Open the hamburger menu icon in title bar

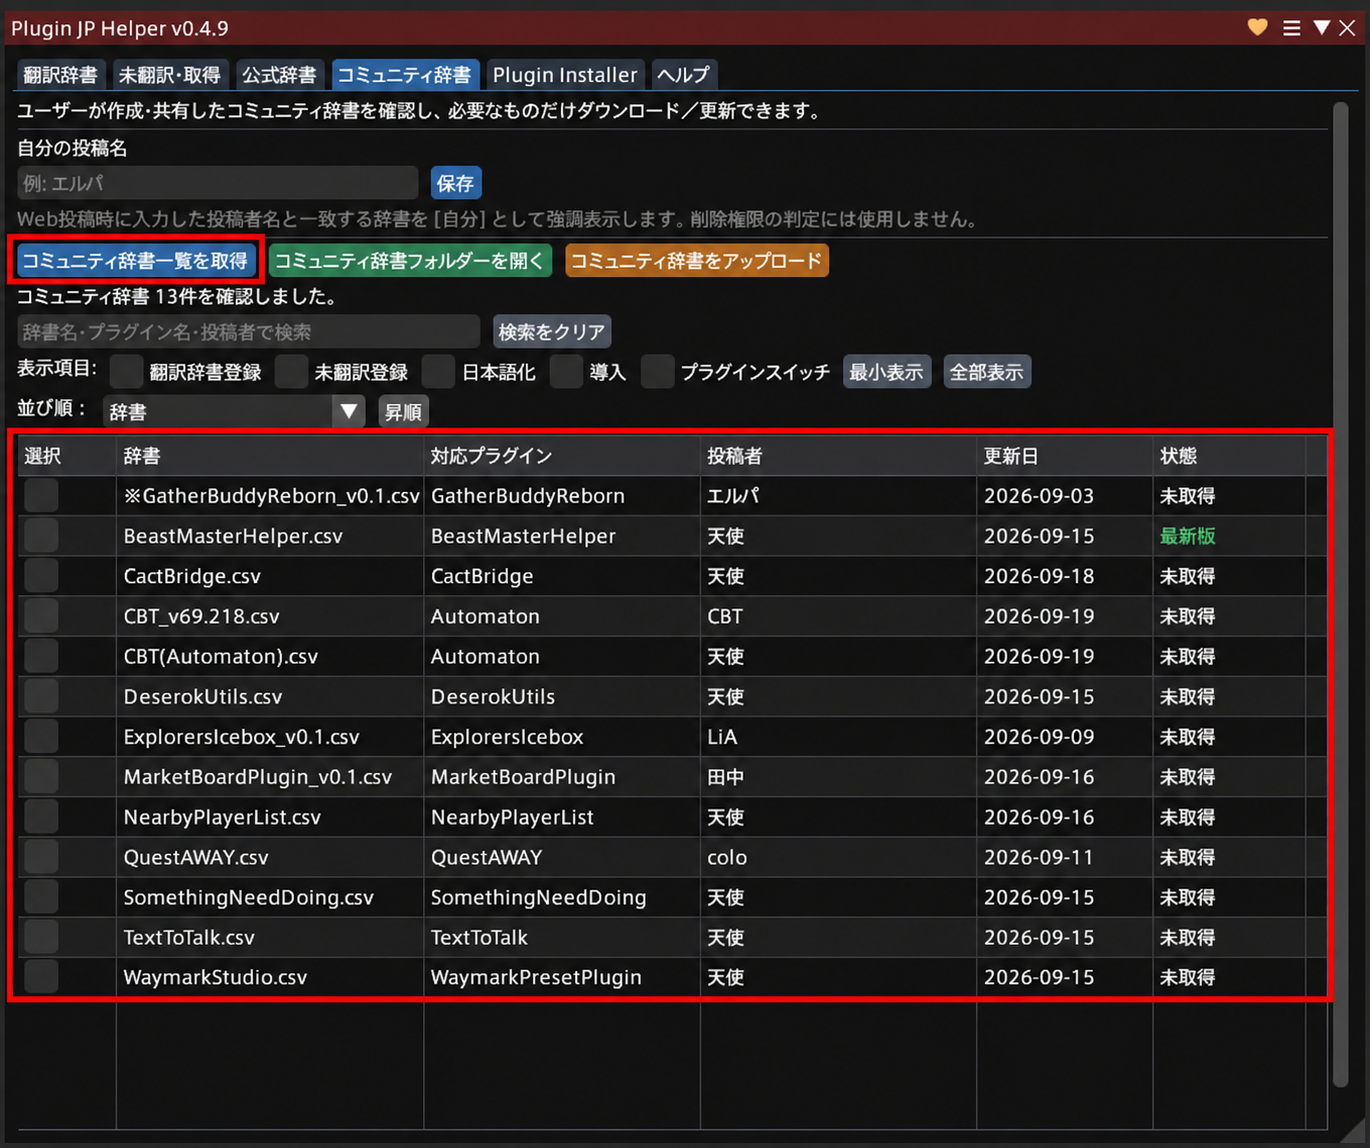pyautogui.click(x=1292, y=28)
